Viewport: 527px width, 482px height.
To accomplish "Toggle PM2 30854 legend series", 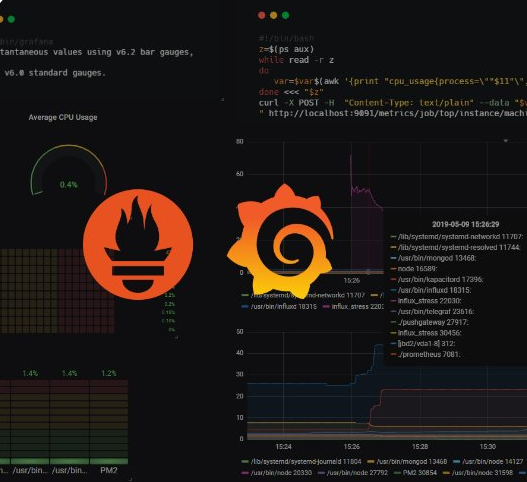I will tap(415, 473).
